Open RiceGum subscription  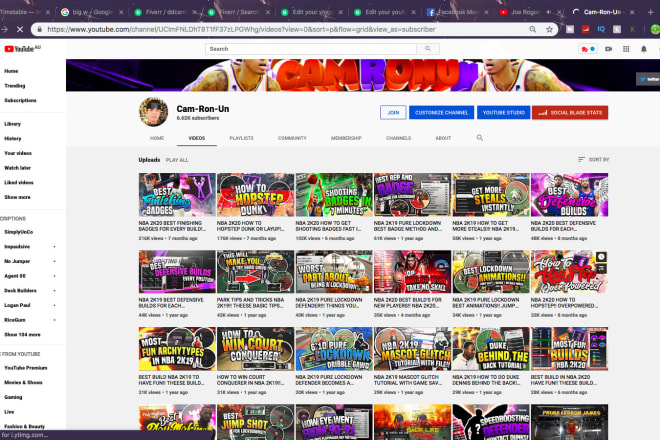15,320
